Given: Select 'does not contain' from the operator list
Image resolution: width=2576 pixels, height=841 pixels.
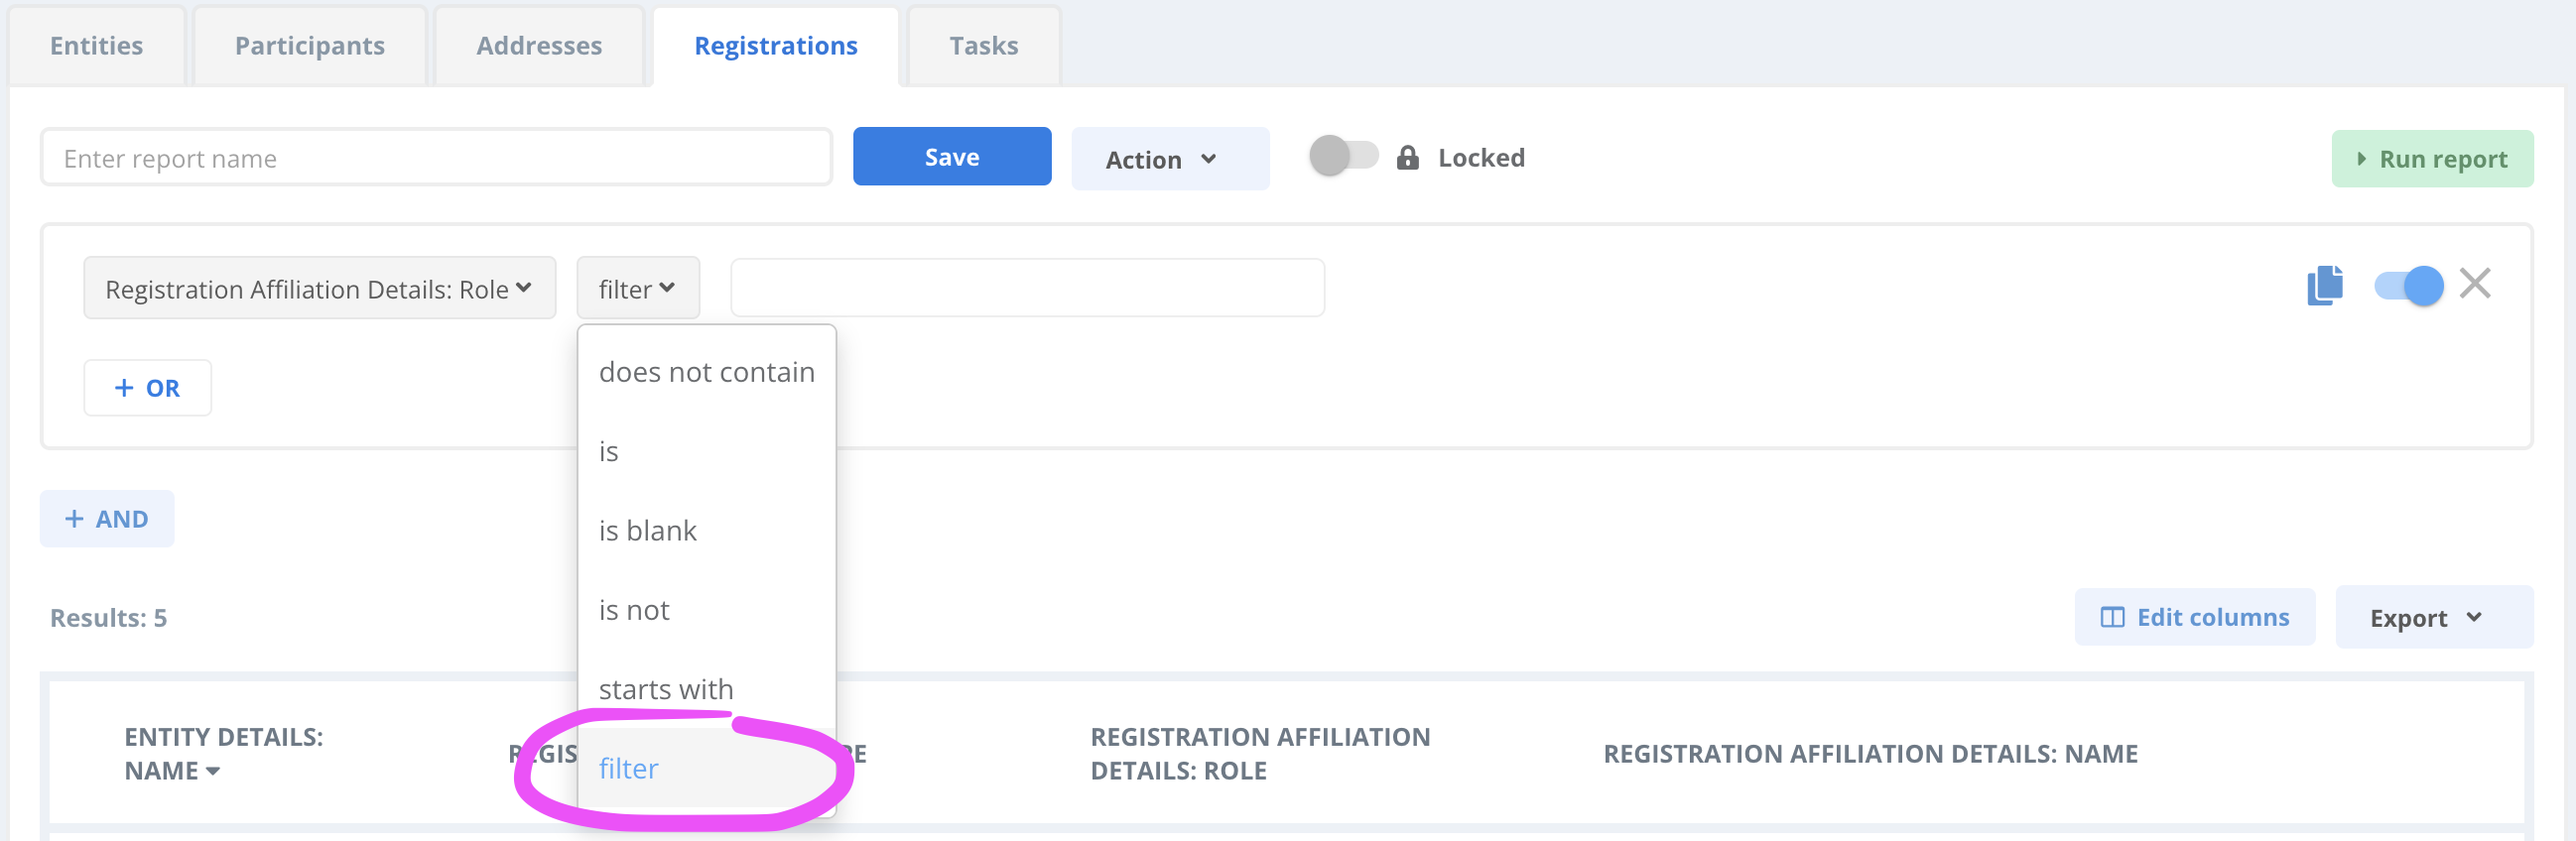Looking at the screenshot, I should 706,372.
